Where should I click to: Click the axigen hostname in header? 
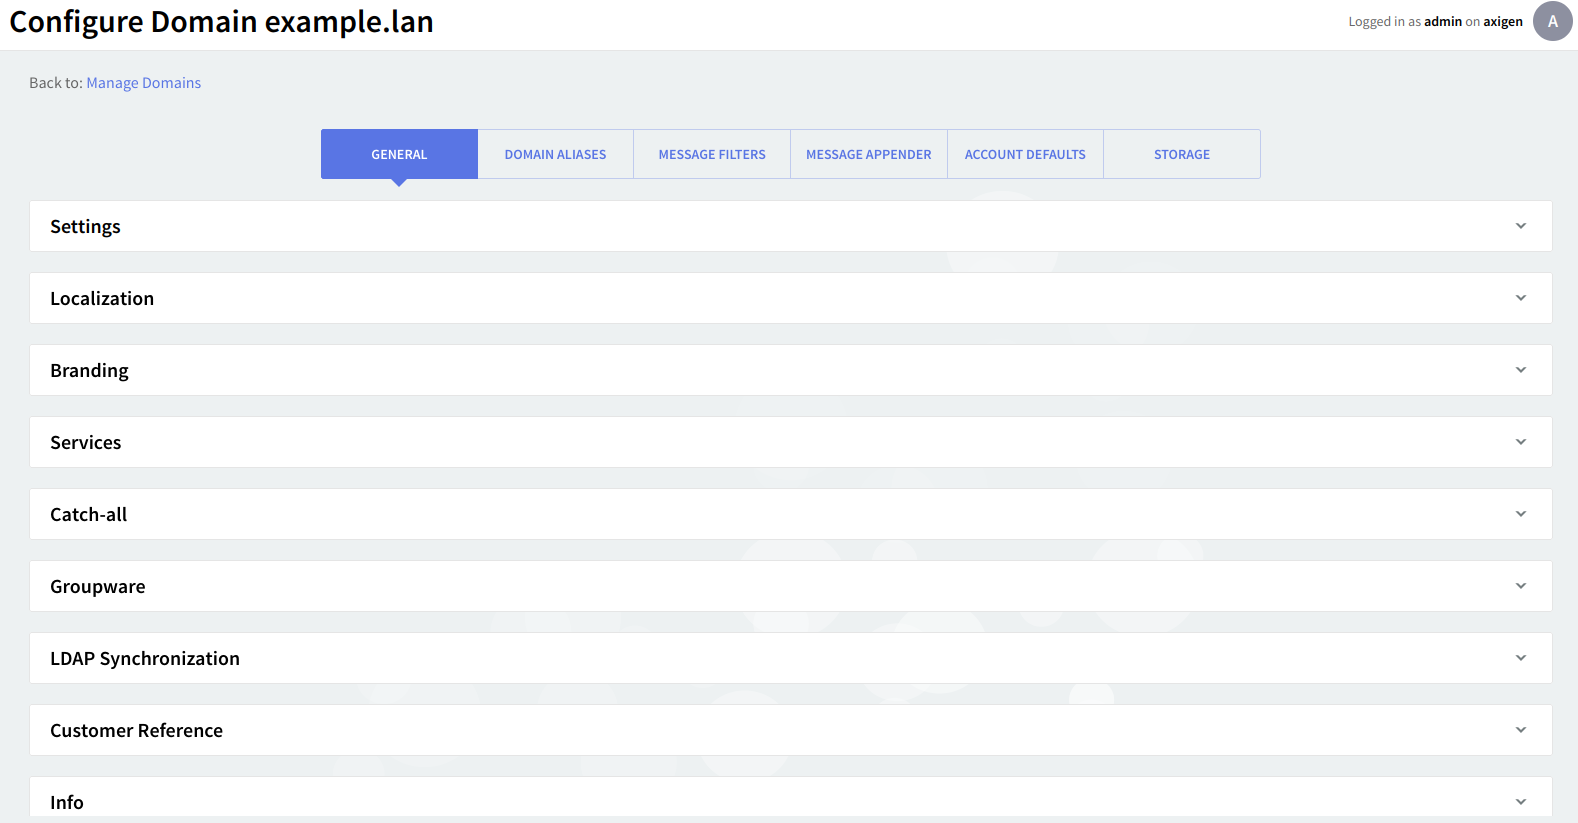tap(1502, 22)
